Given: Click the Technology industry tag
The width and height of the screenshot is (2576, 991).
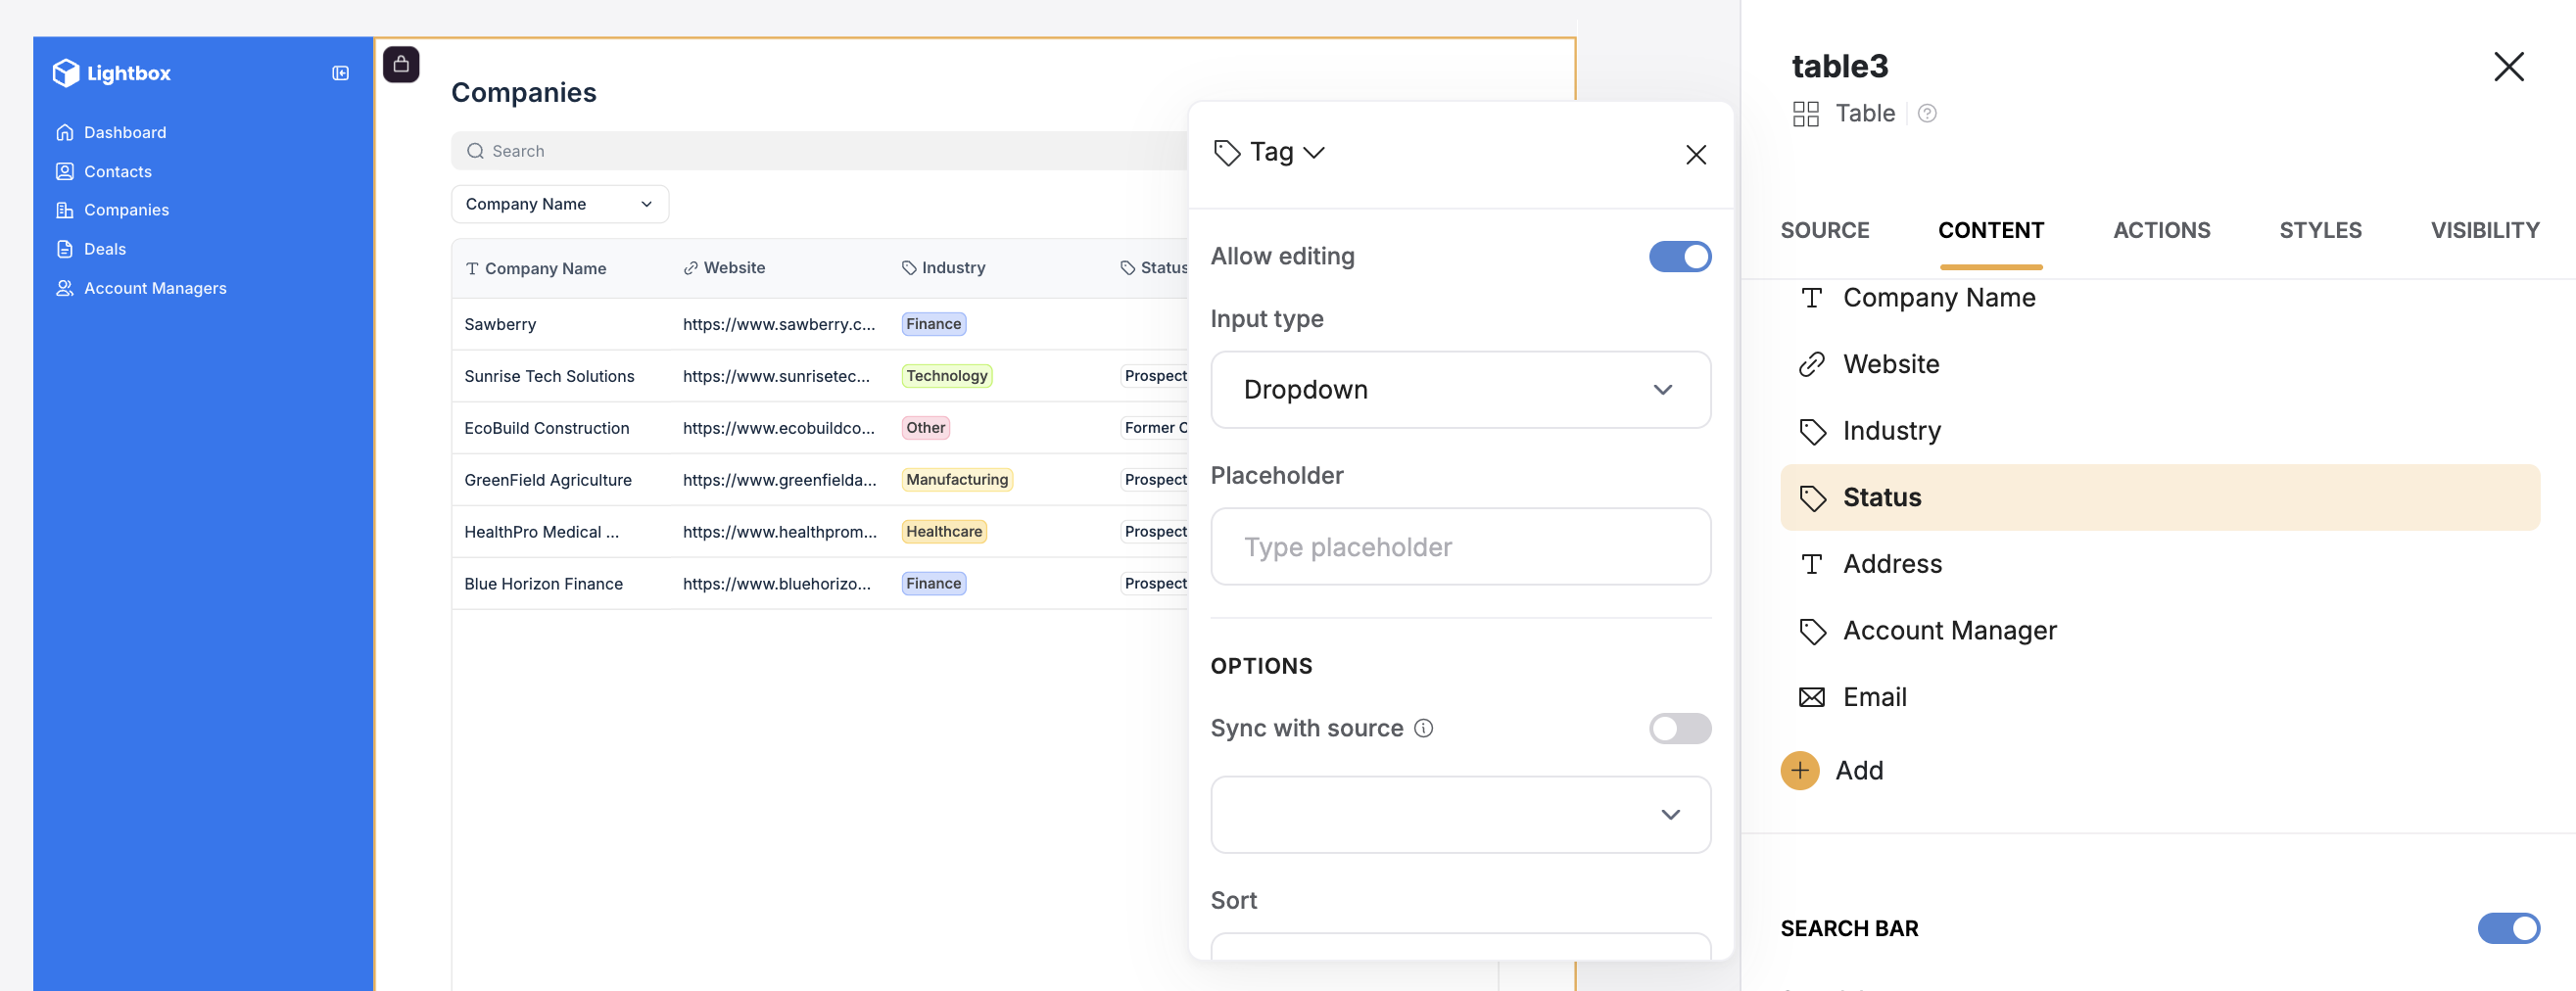Looking at the screenshot, I should point(947,376).
